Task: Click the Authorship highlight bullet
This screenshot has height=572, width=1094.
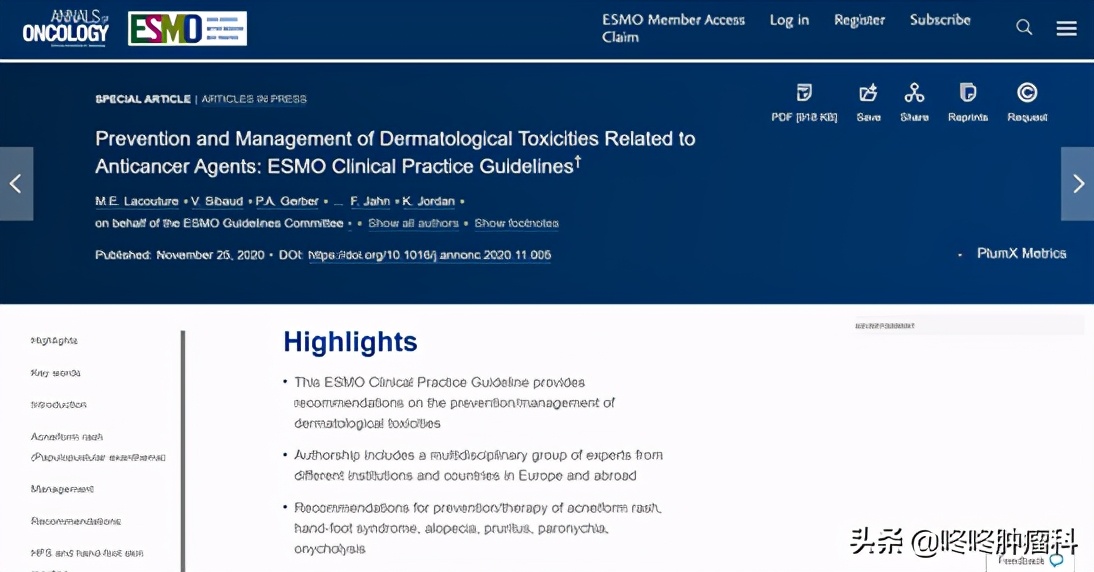Action: [x=478, y=465]
